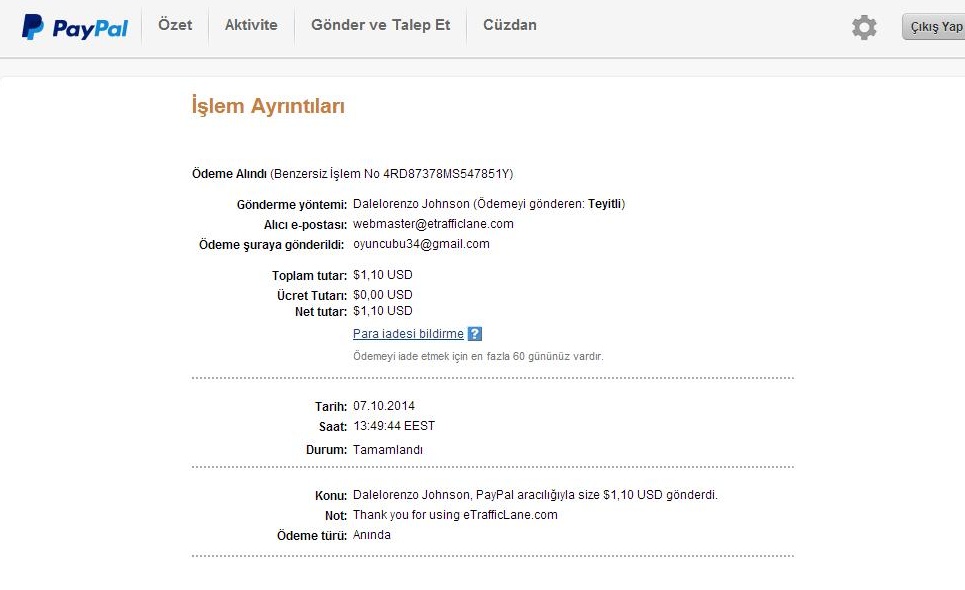965x590 pixels.
Task: Click the oyuncubu34@gmail.com email text
Action: click(422, 244)
